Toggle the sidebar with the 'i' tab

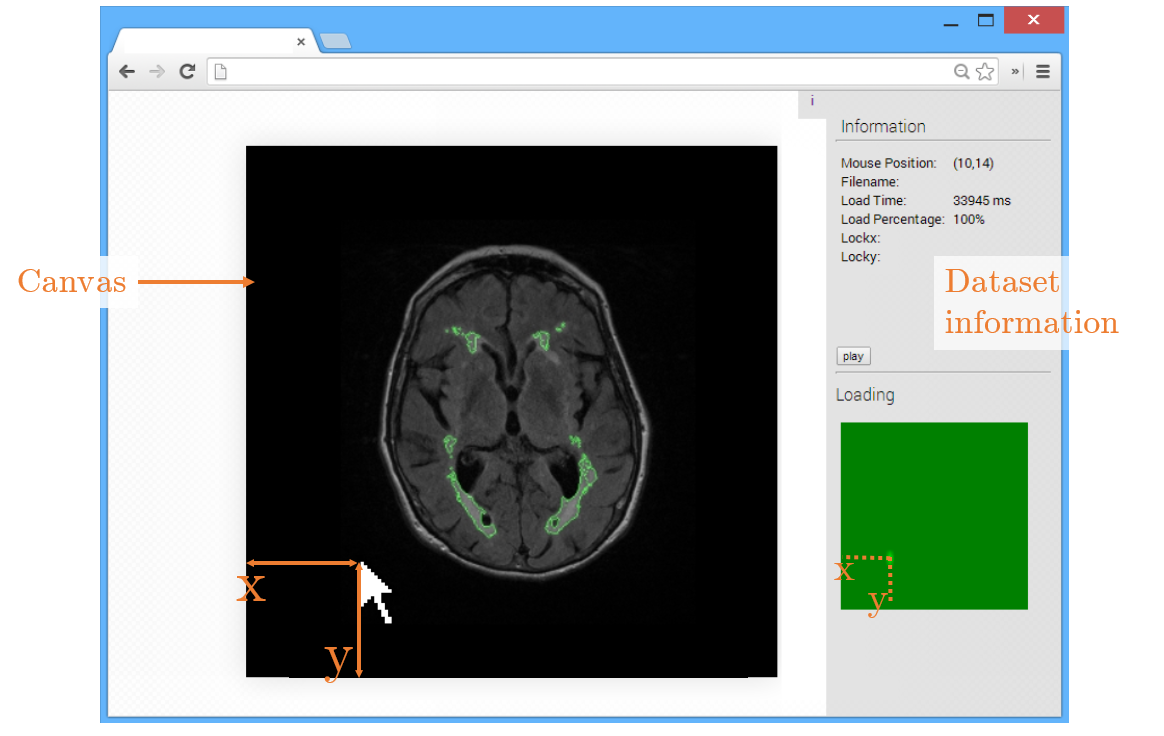[x=812, y=101]
